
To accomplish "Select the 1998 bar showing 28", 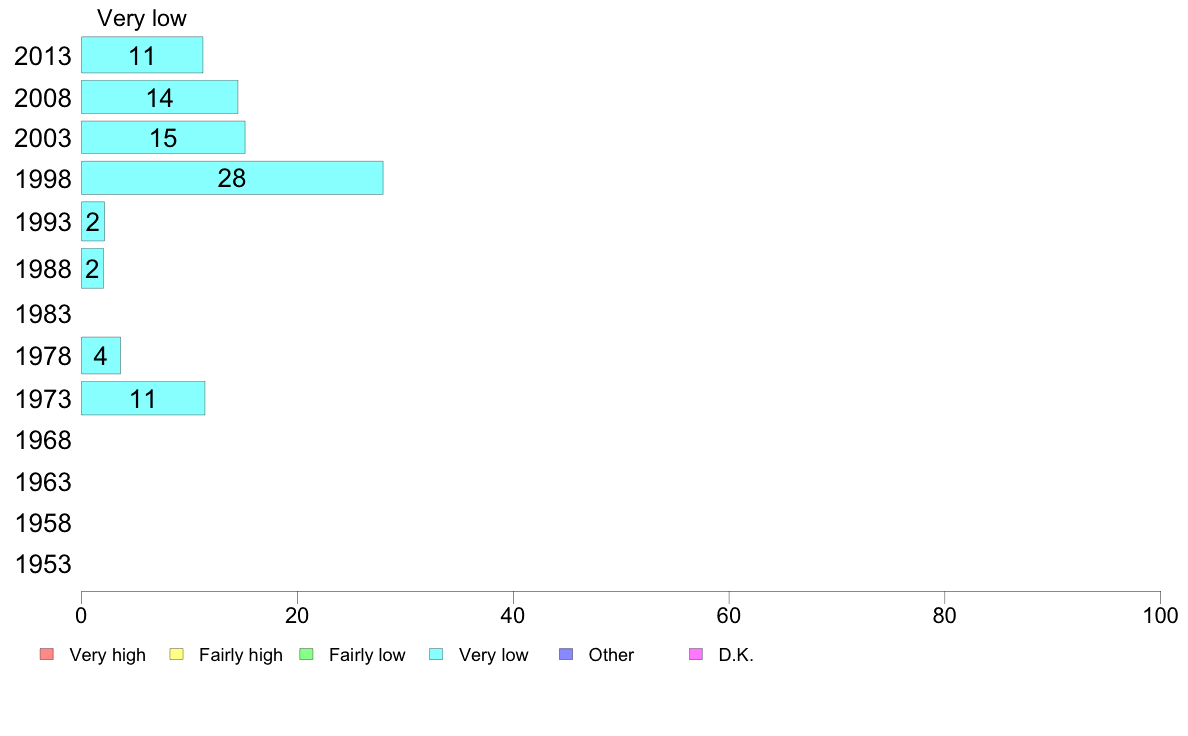I will (233, 178).
